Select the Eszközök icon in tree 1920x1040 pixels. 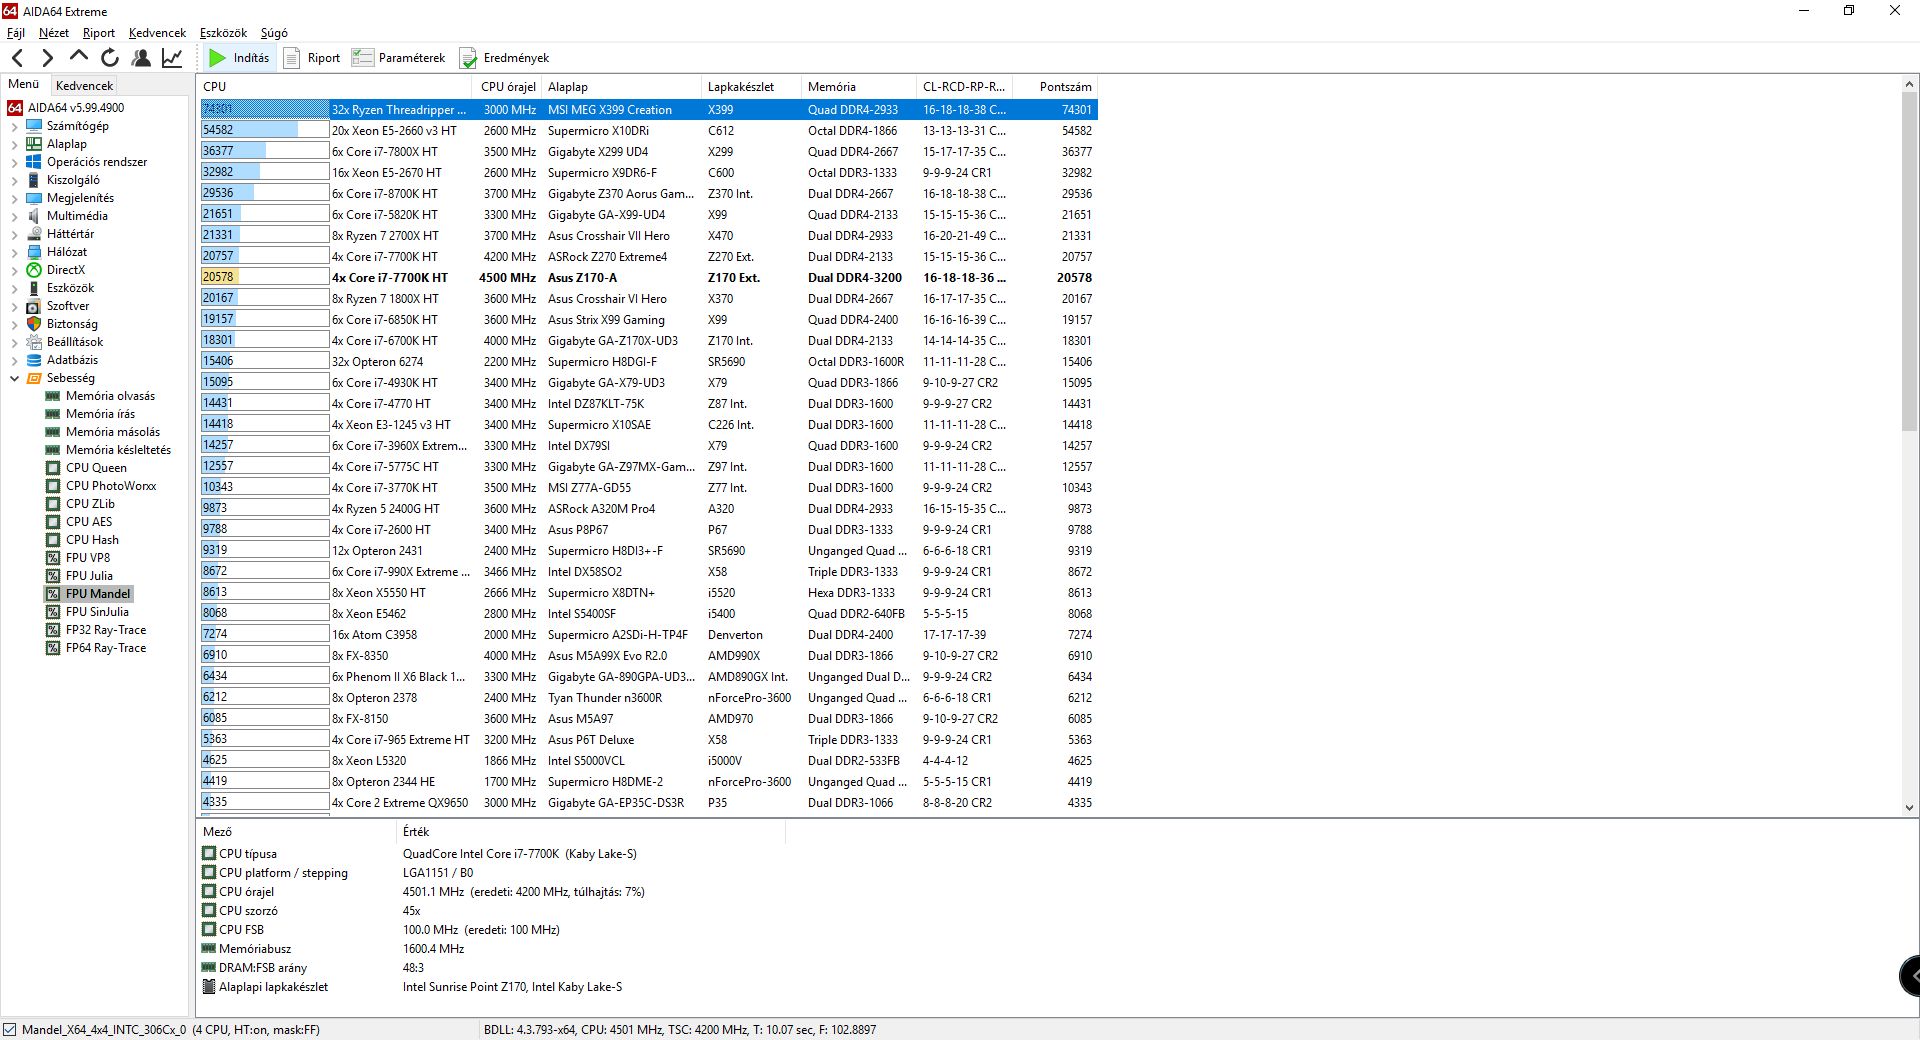click(34, 288)
